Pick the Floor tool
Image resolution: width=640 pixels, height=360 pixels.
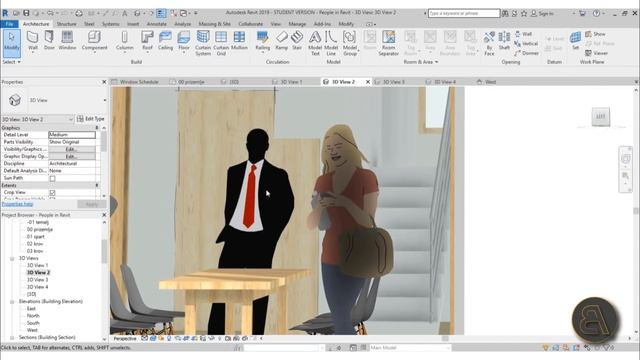(x=184, y=41)
